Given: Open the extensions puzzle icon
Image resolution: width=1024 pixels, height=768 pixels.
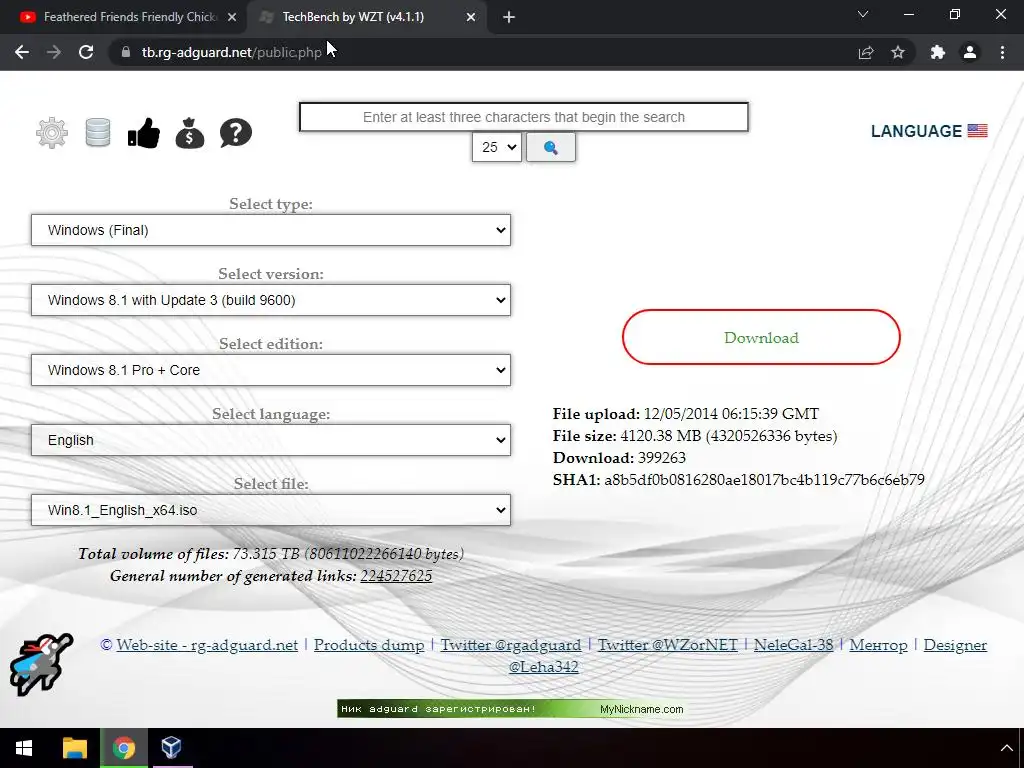Looking at the screenshot, I should point(938,52).
